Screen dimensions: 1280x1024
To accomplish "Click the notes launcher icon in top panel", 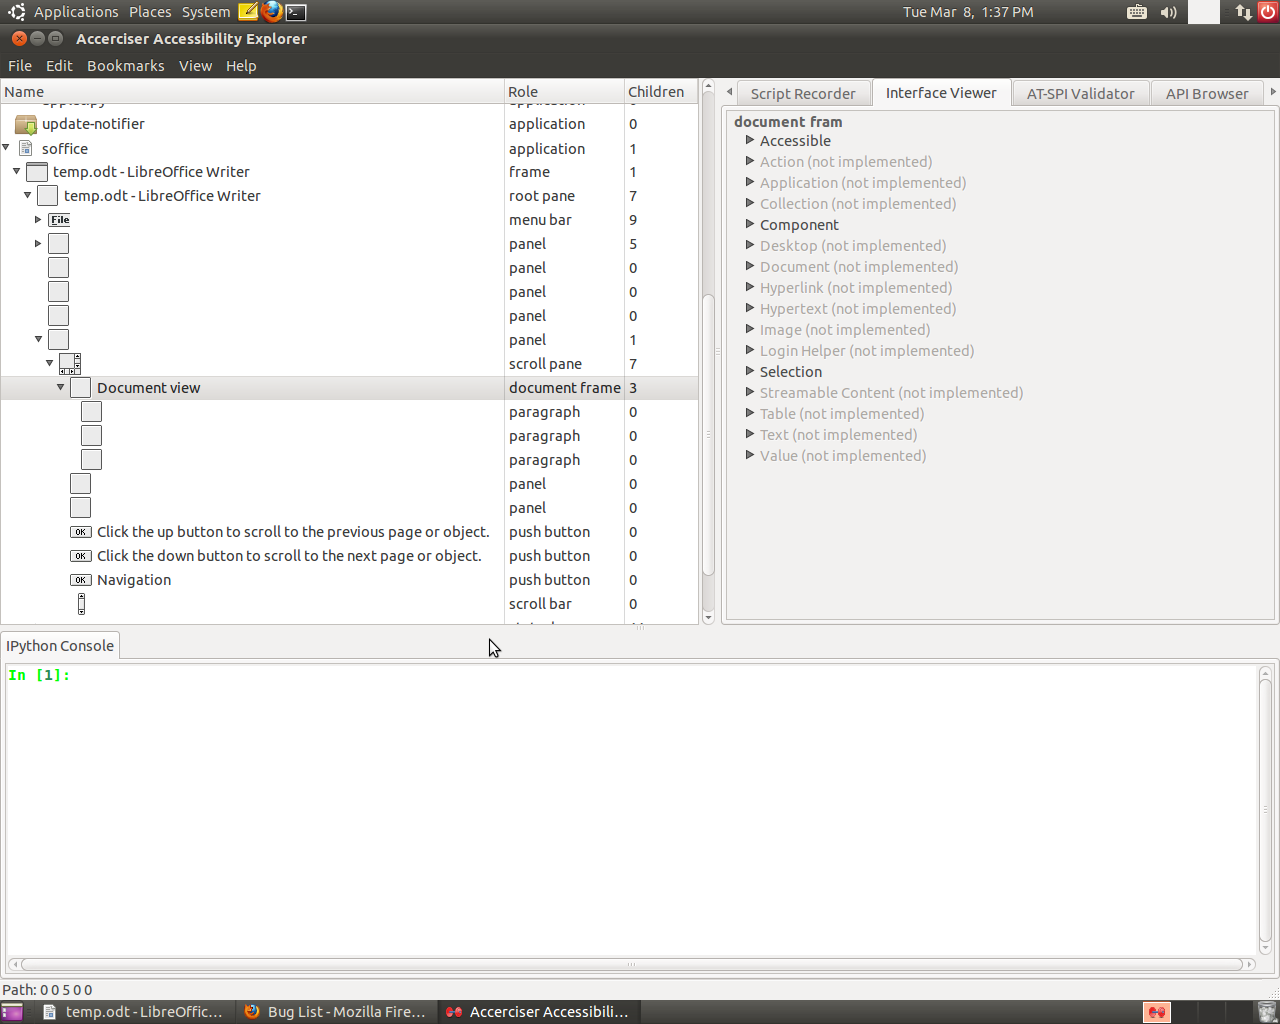I will click(248, 12).
